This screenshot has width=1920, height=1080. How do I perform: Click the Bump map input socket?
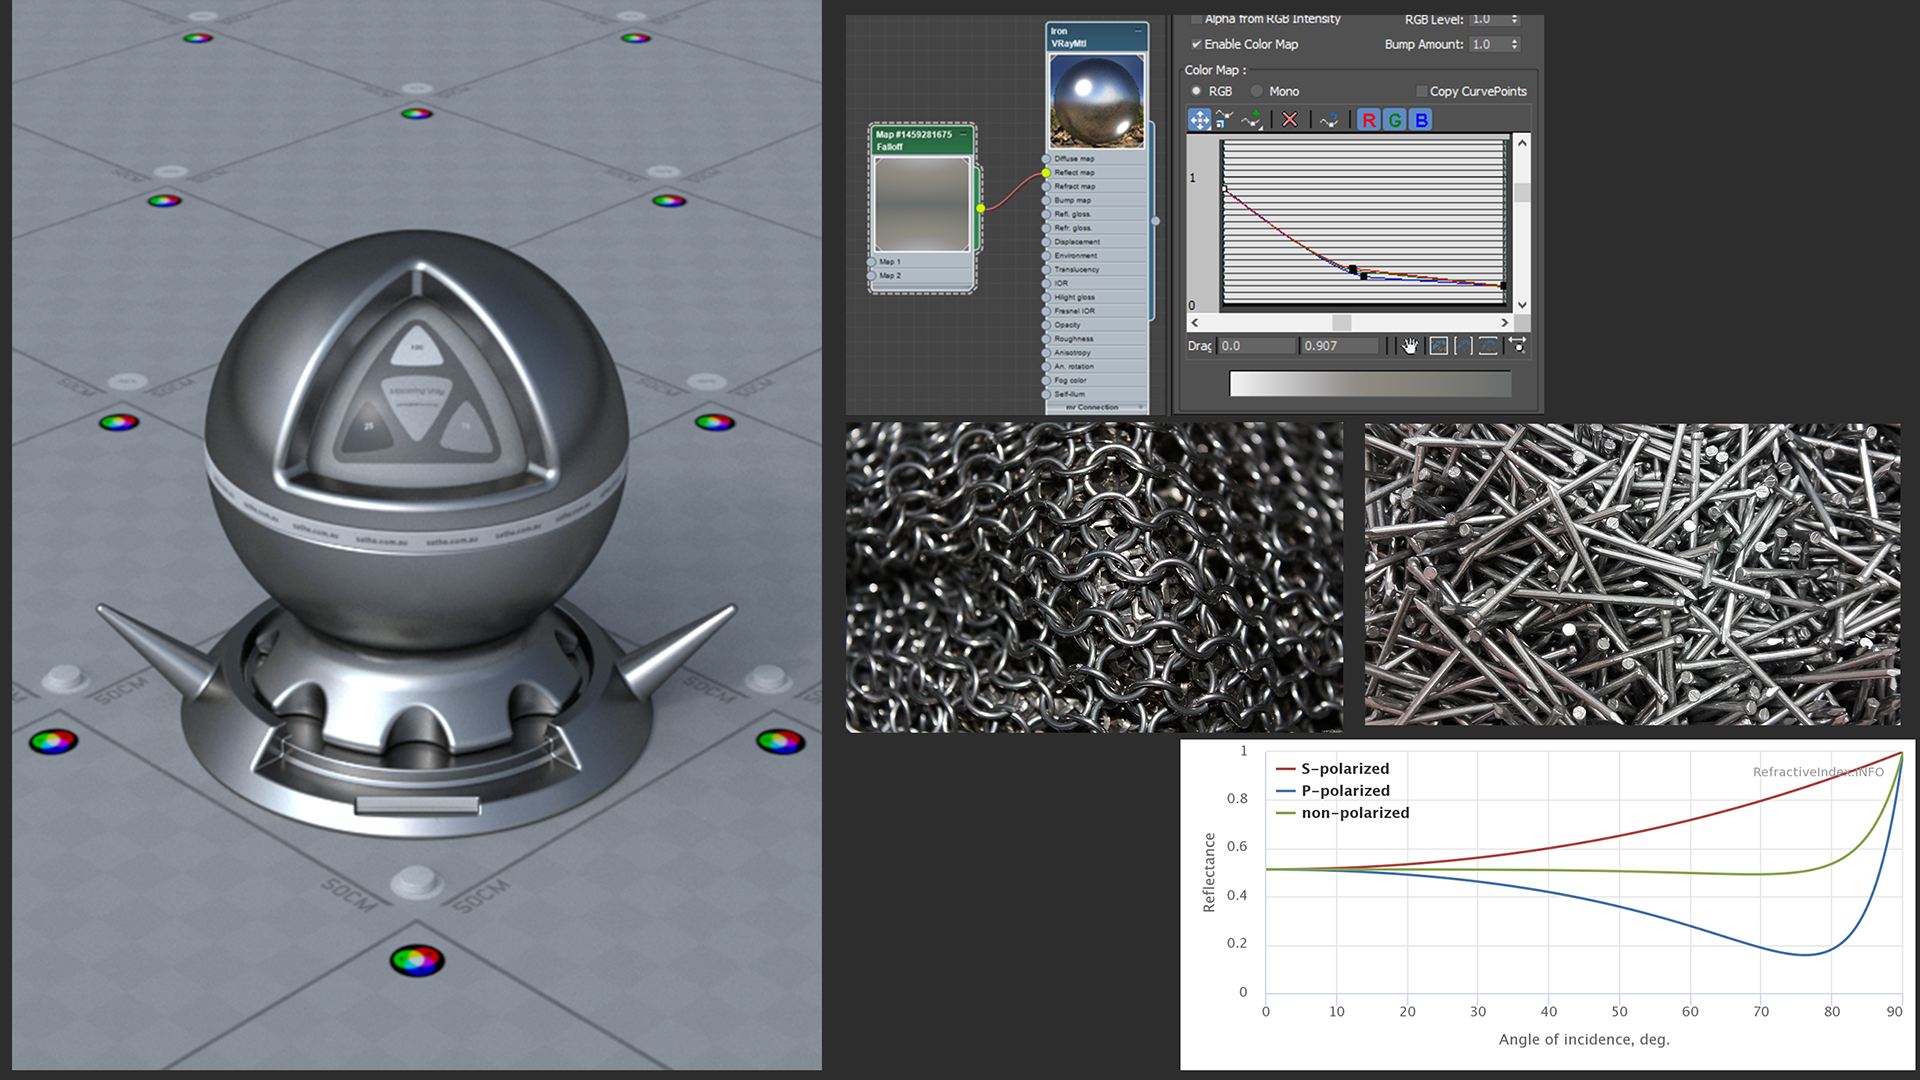(1046, 200)
